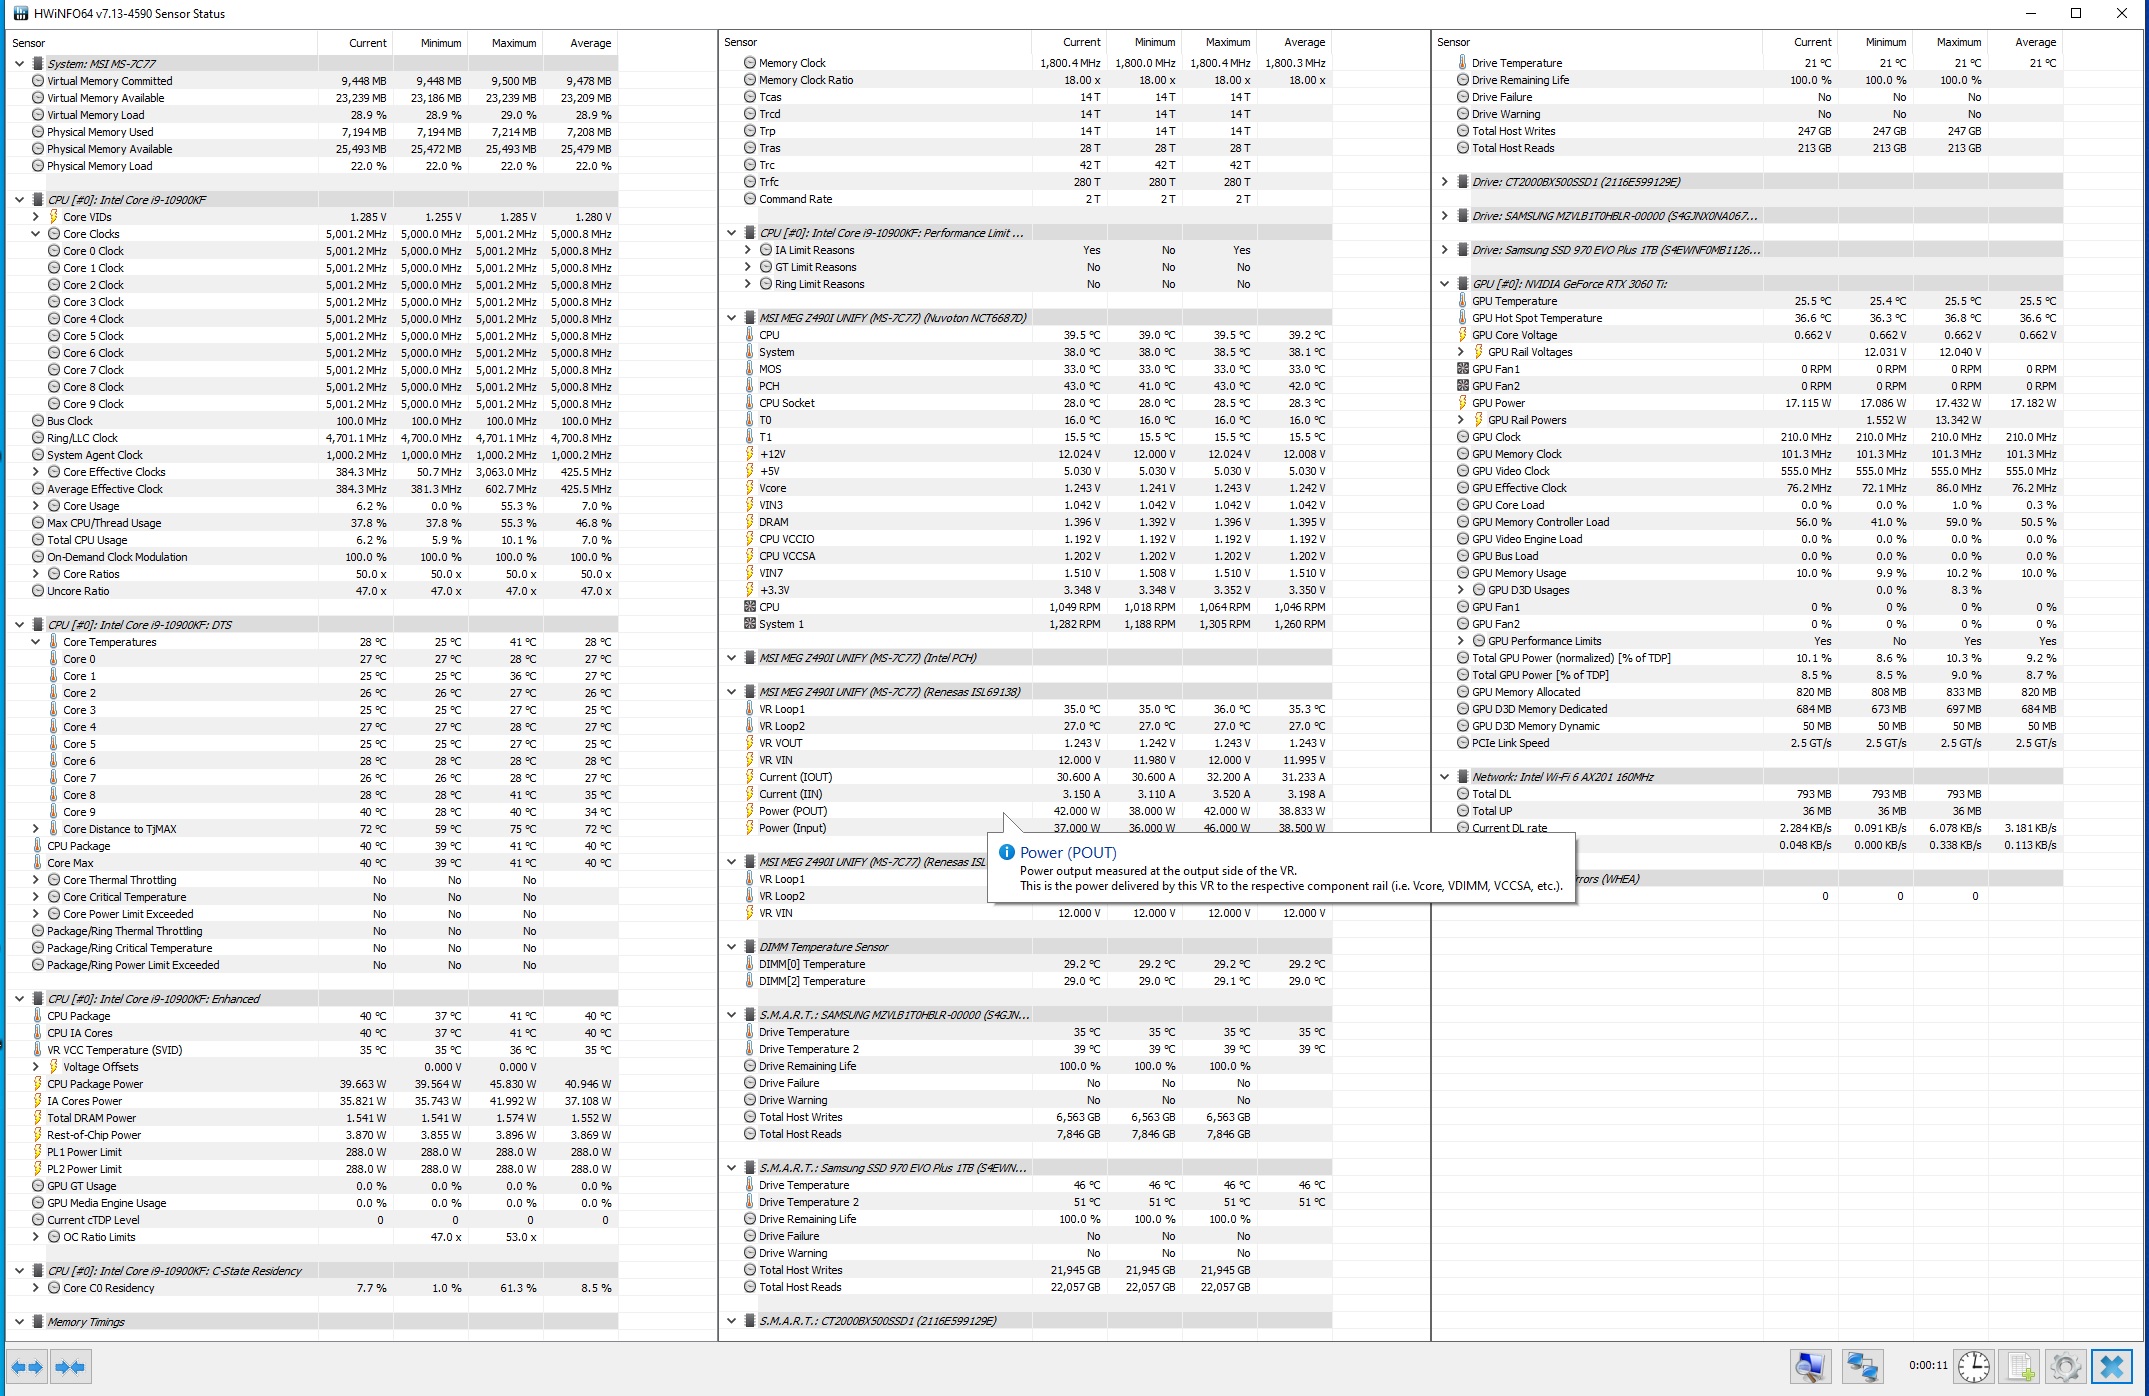The image size is (2149, 1396).
Task: Expand Core Distance to TjMAX
Action: coord(36,829)
